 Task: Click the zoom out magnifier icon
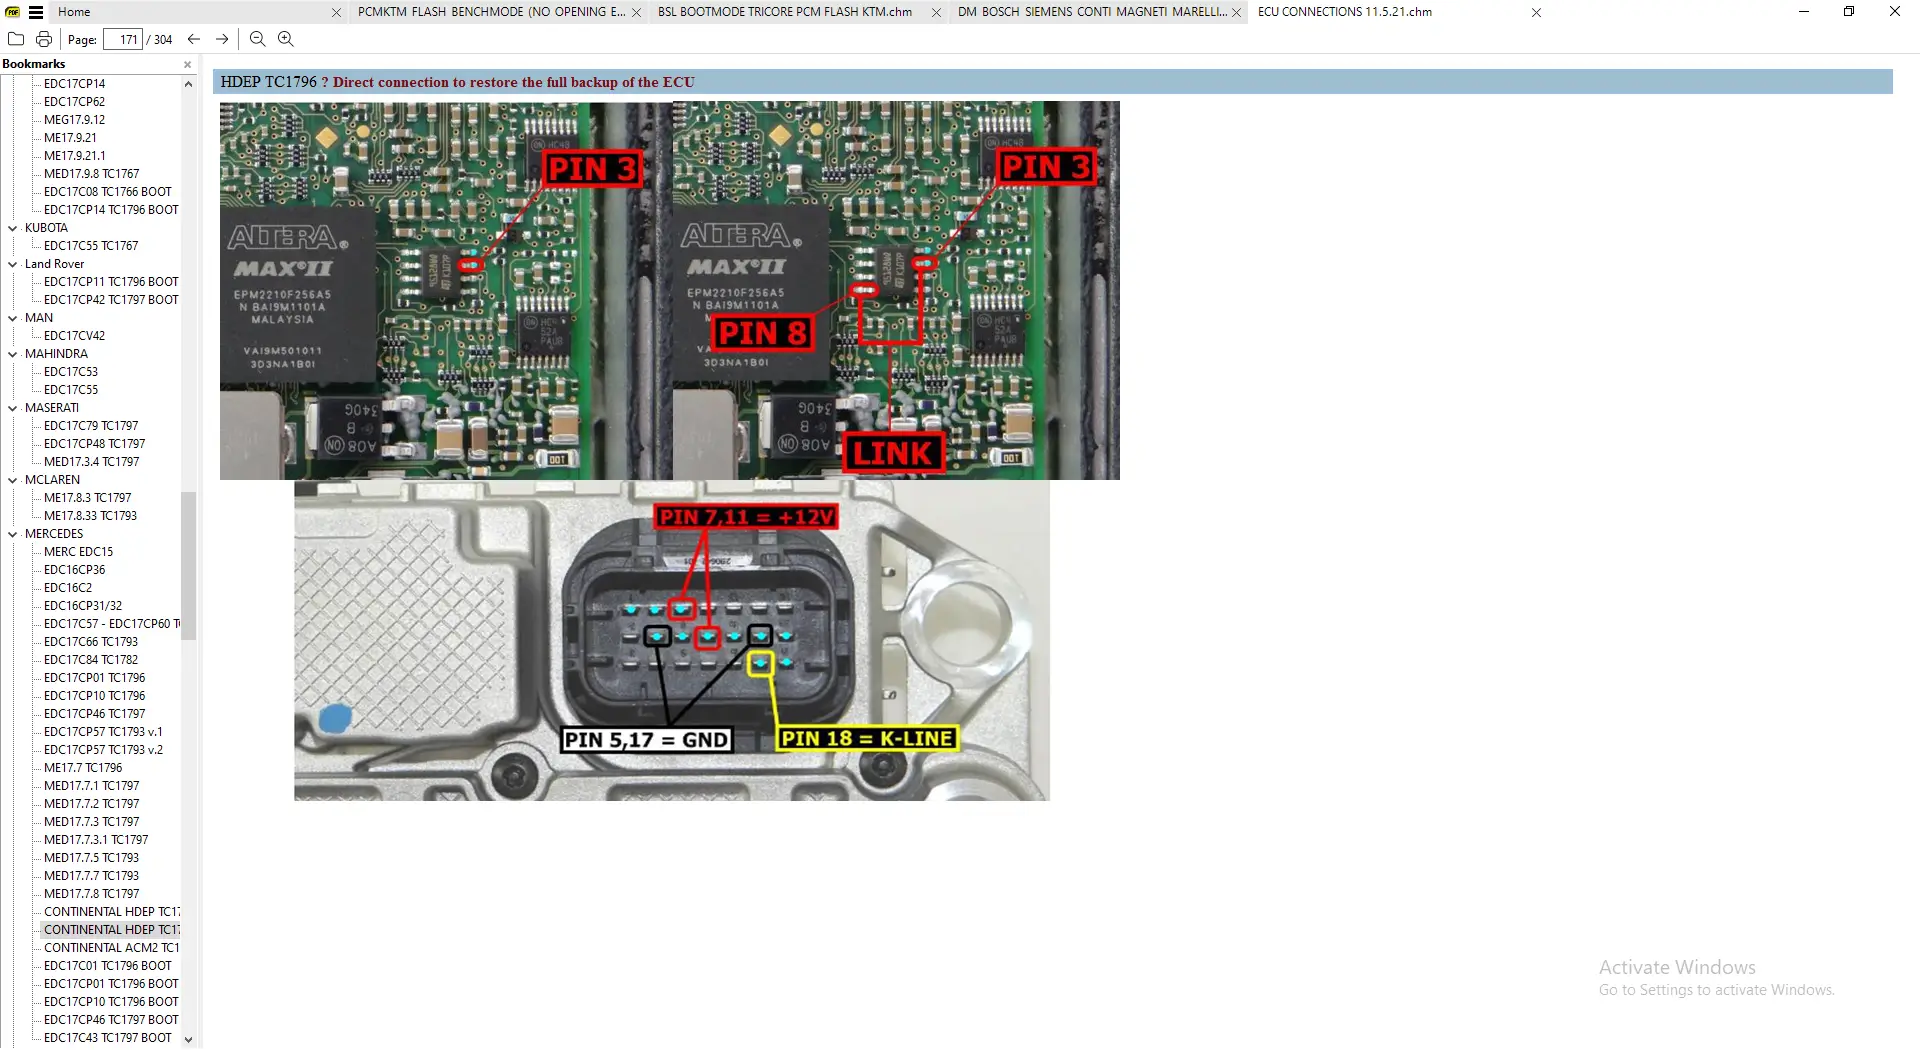tap(257, 39)
